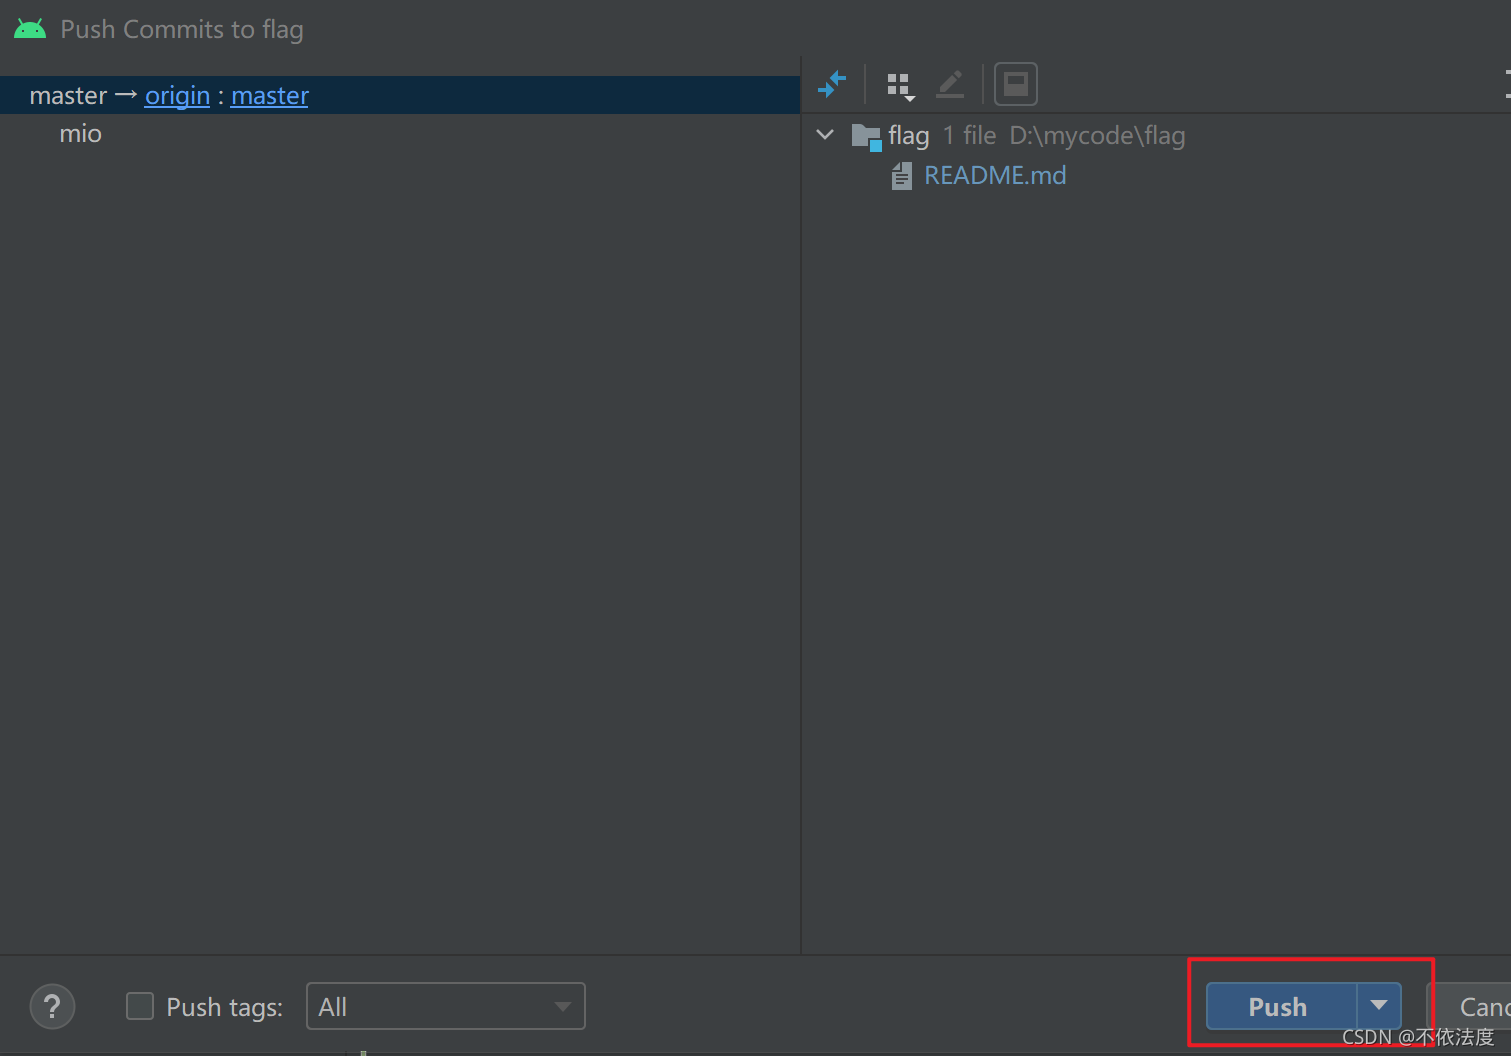The image size is (1511, 1056).
Task: Click the master target branch link
Action: point(270,95)
